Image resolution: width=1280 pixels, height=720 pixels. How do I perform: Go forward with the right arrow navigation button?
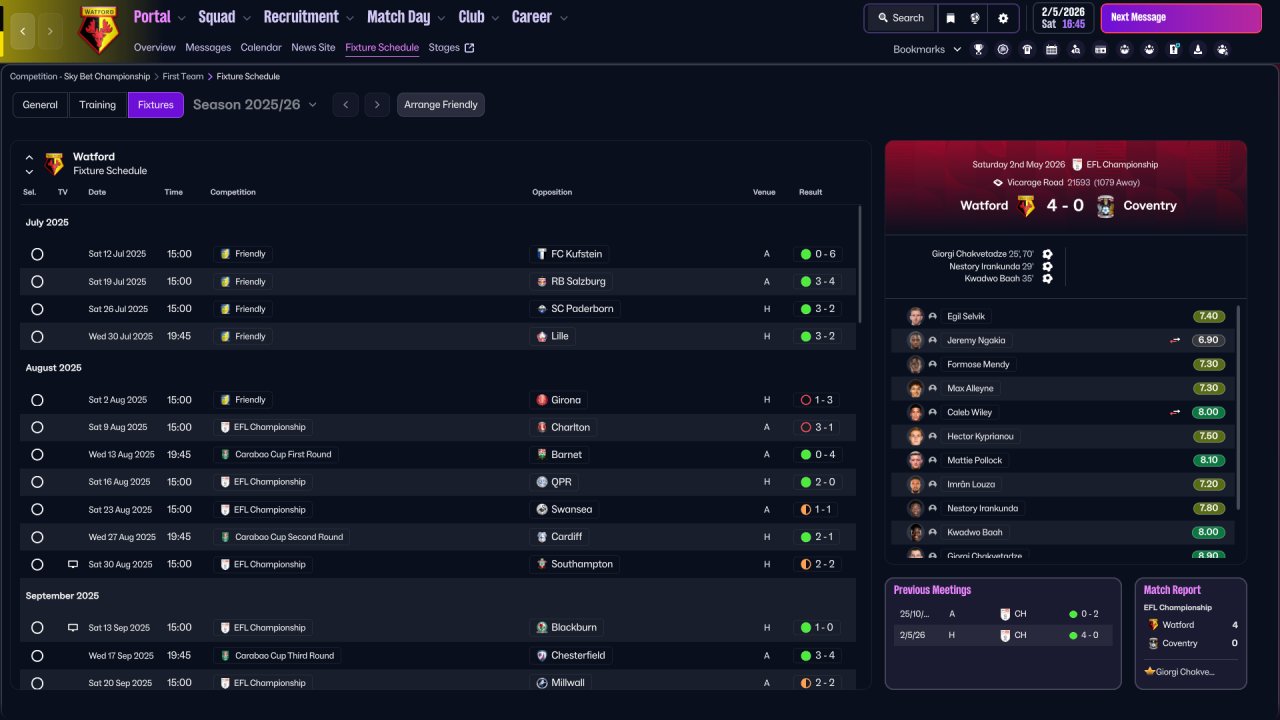click(x=50, y=31)
